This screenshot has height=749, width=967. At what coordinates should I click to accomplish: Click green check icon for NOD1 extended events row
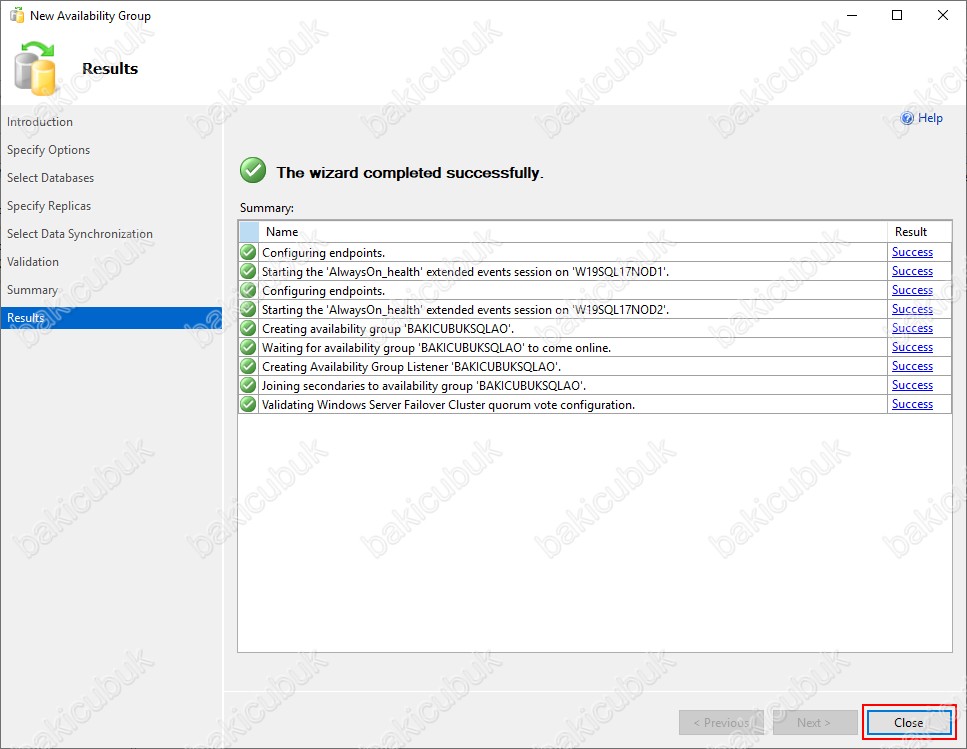(248, 271)
